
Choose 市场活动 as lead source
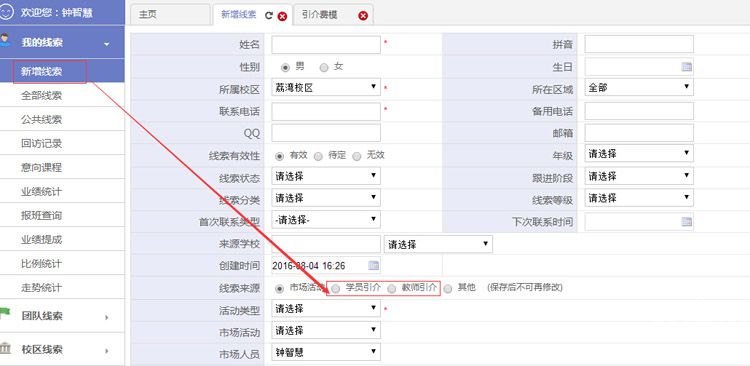[279, 288]
